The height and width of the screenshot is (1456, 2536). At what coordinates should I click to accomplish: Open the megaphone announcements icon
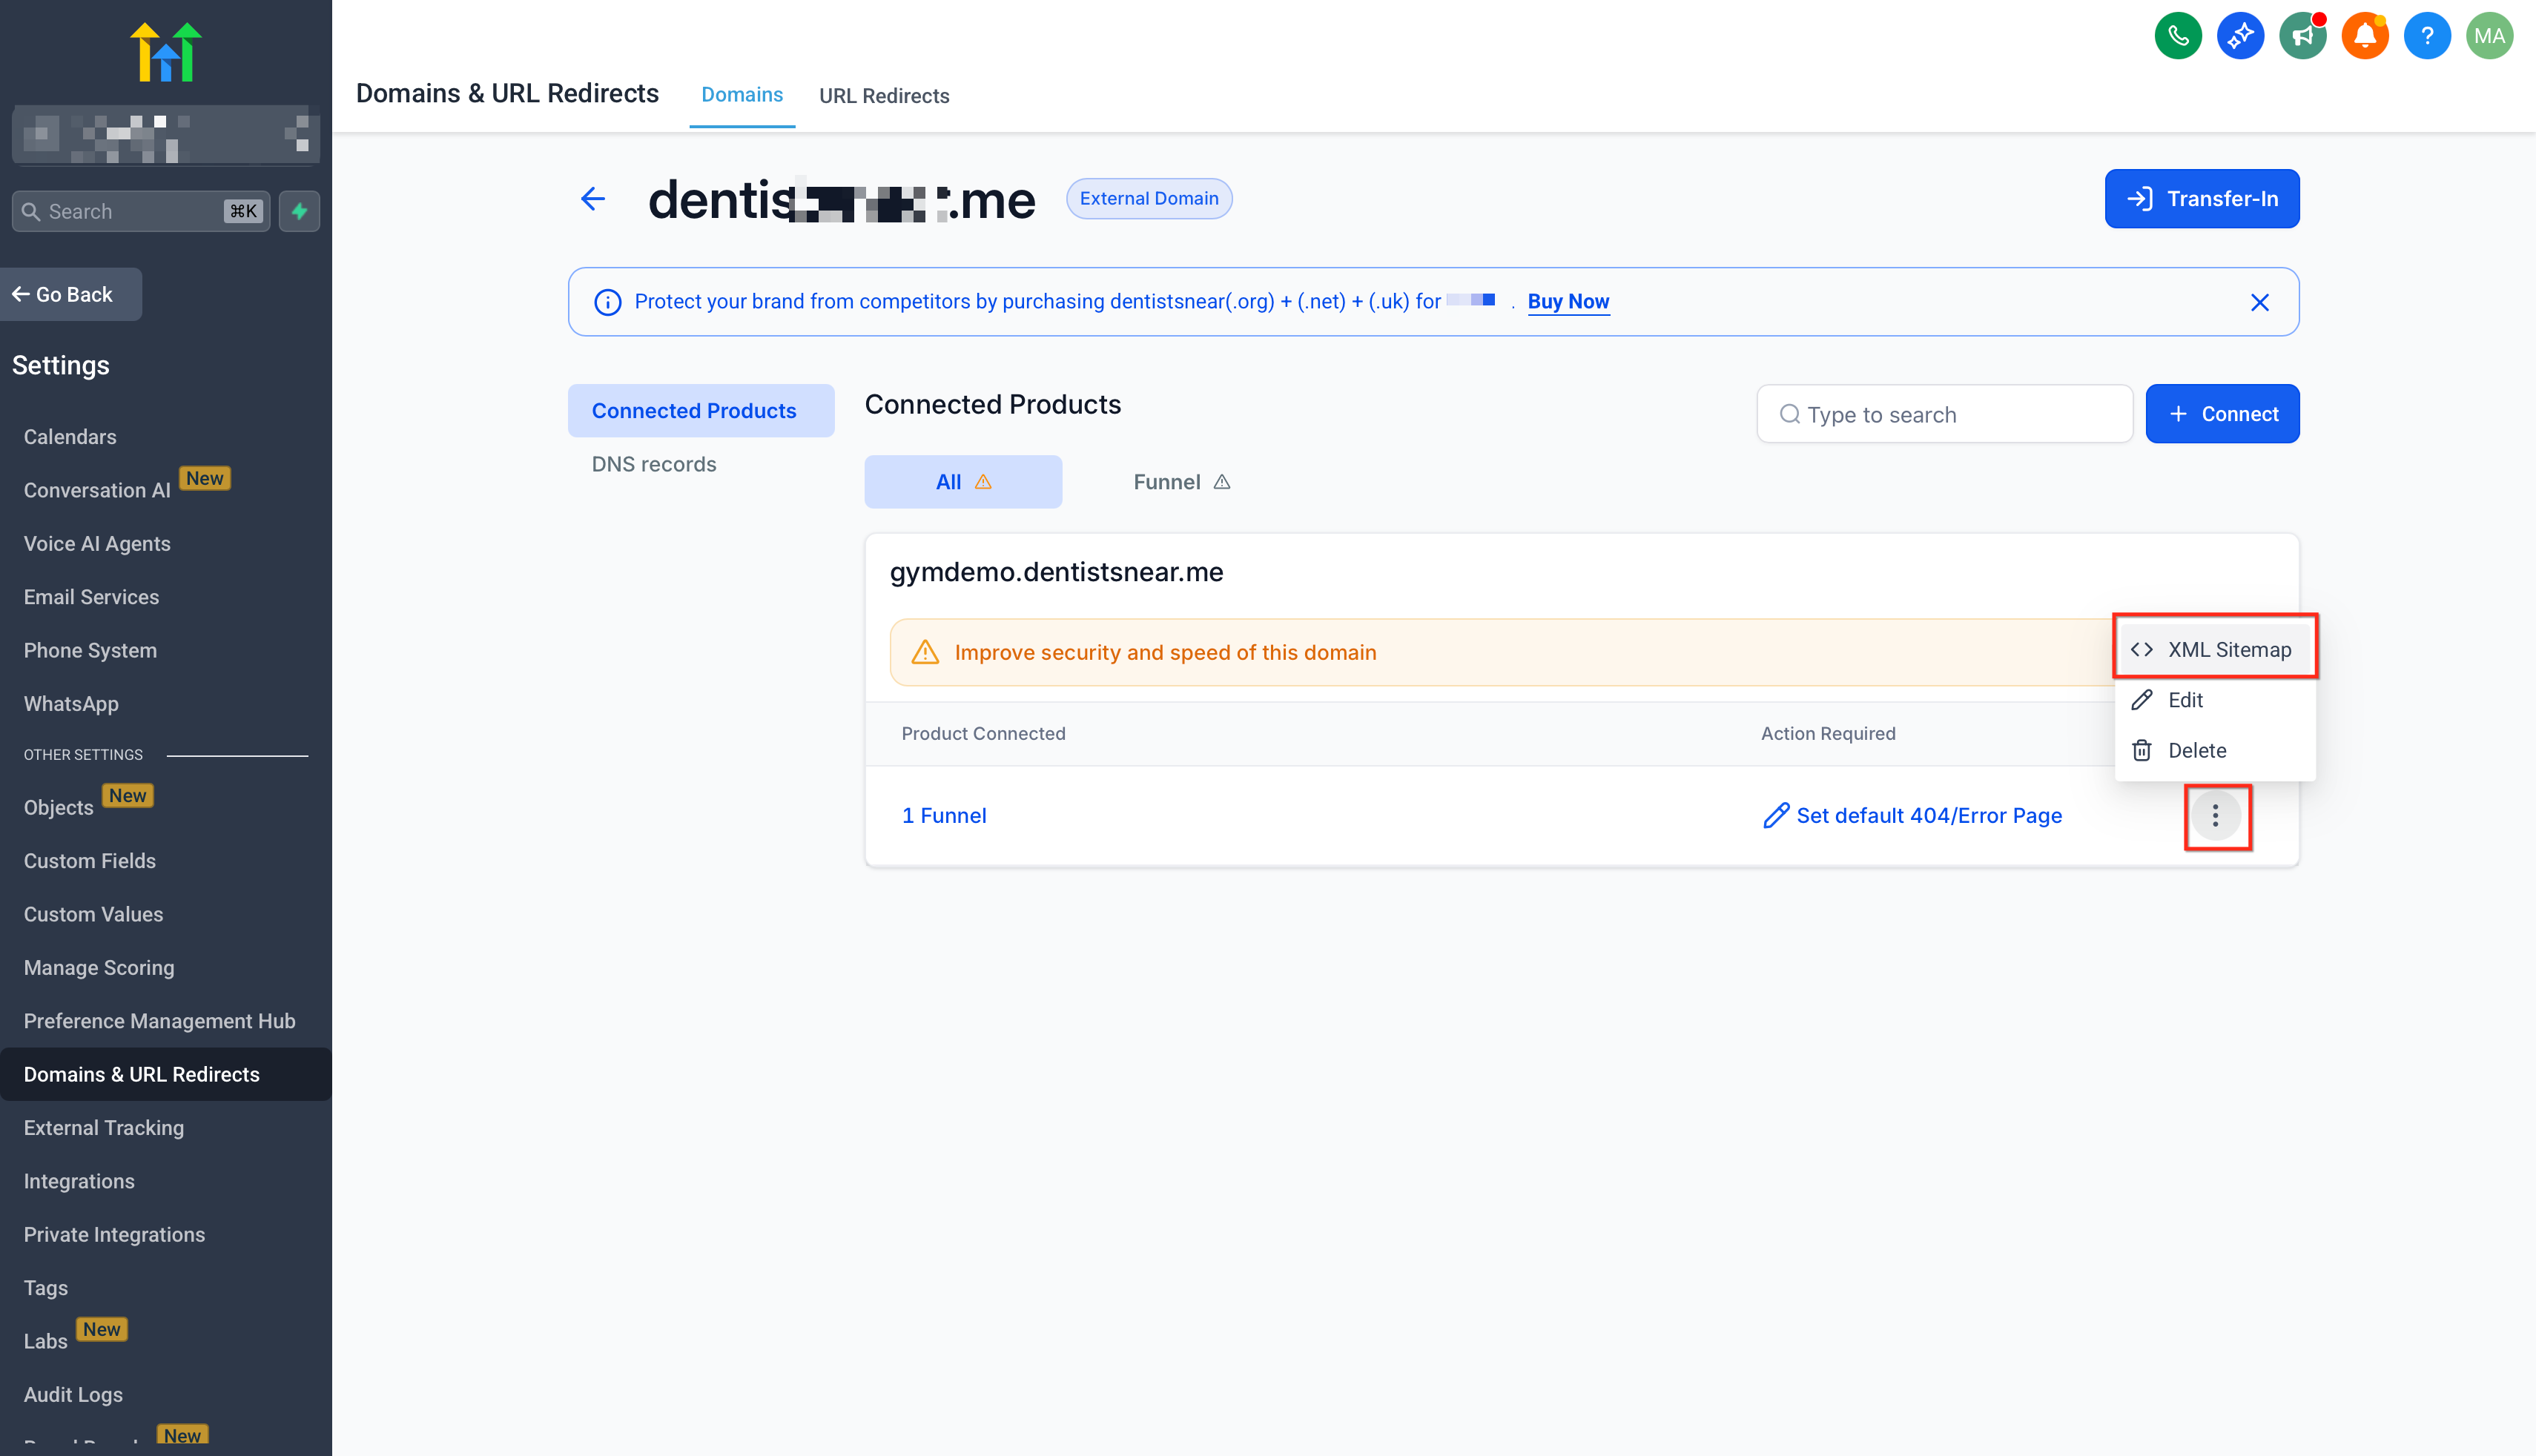pos(2302,36)
